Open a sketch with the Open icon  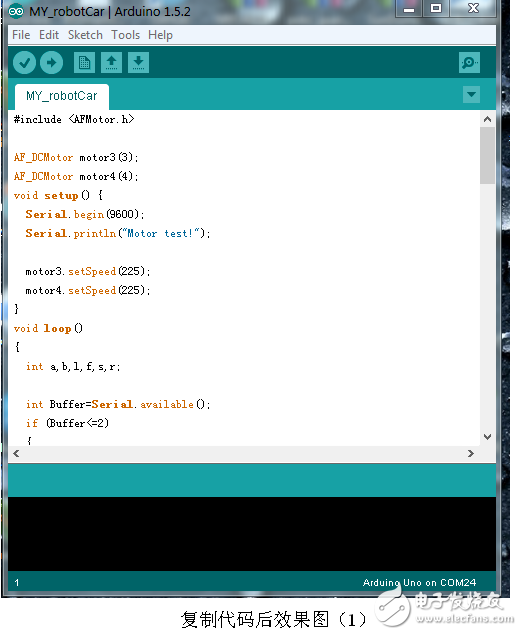pos(111,63)
